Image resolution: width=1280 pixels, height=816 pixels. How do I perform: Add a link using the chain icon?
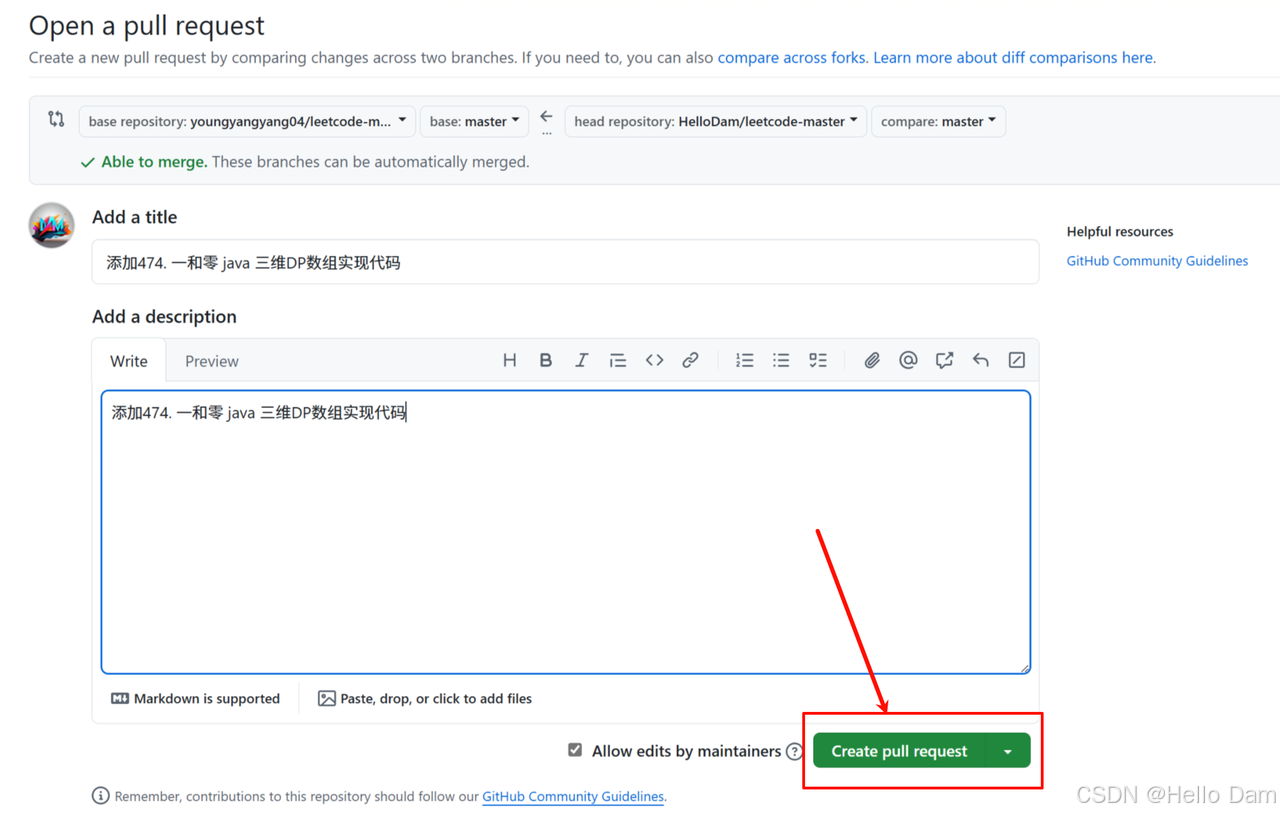(690, 360)
